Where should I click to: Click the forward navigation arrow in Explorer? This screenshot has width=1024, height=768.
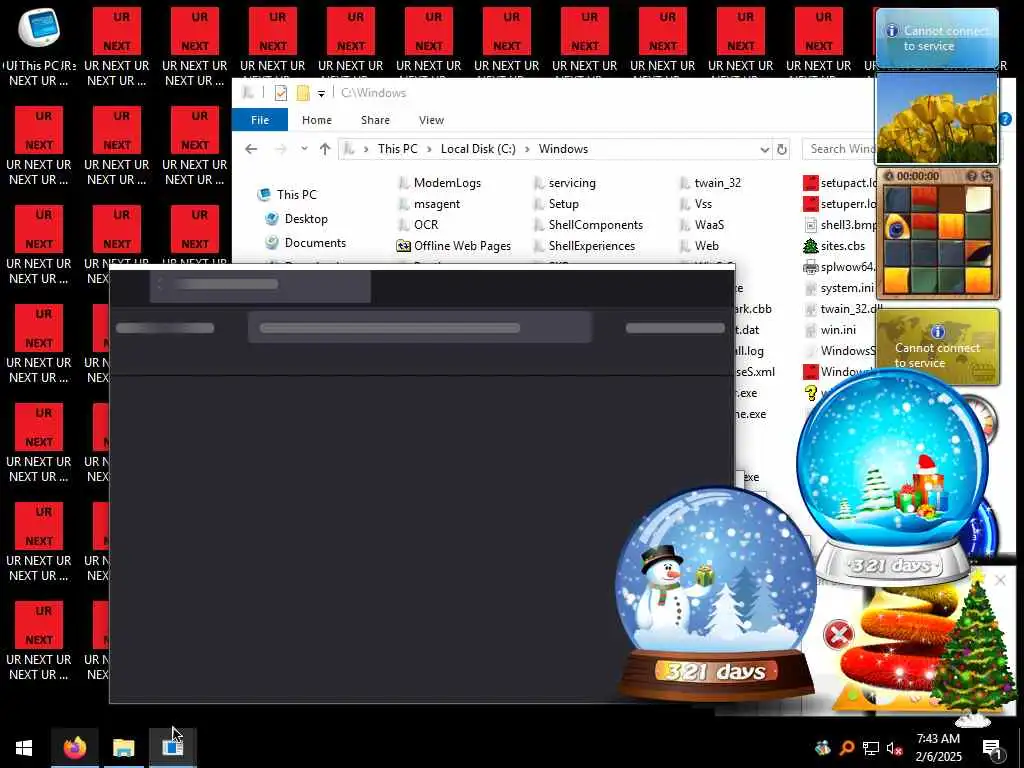[x=281, y=149]
